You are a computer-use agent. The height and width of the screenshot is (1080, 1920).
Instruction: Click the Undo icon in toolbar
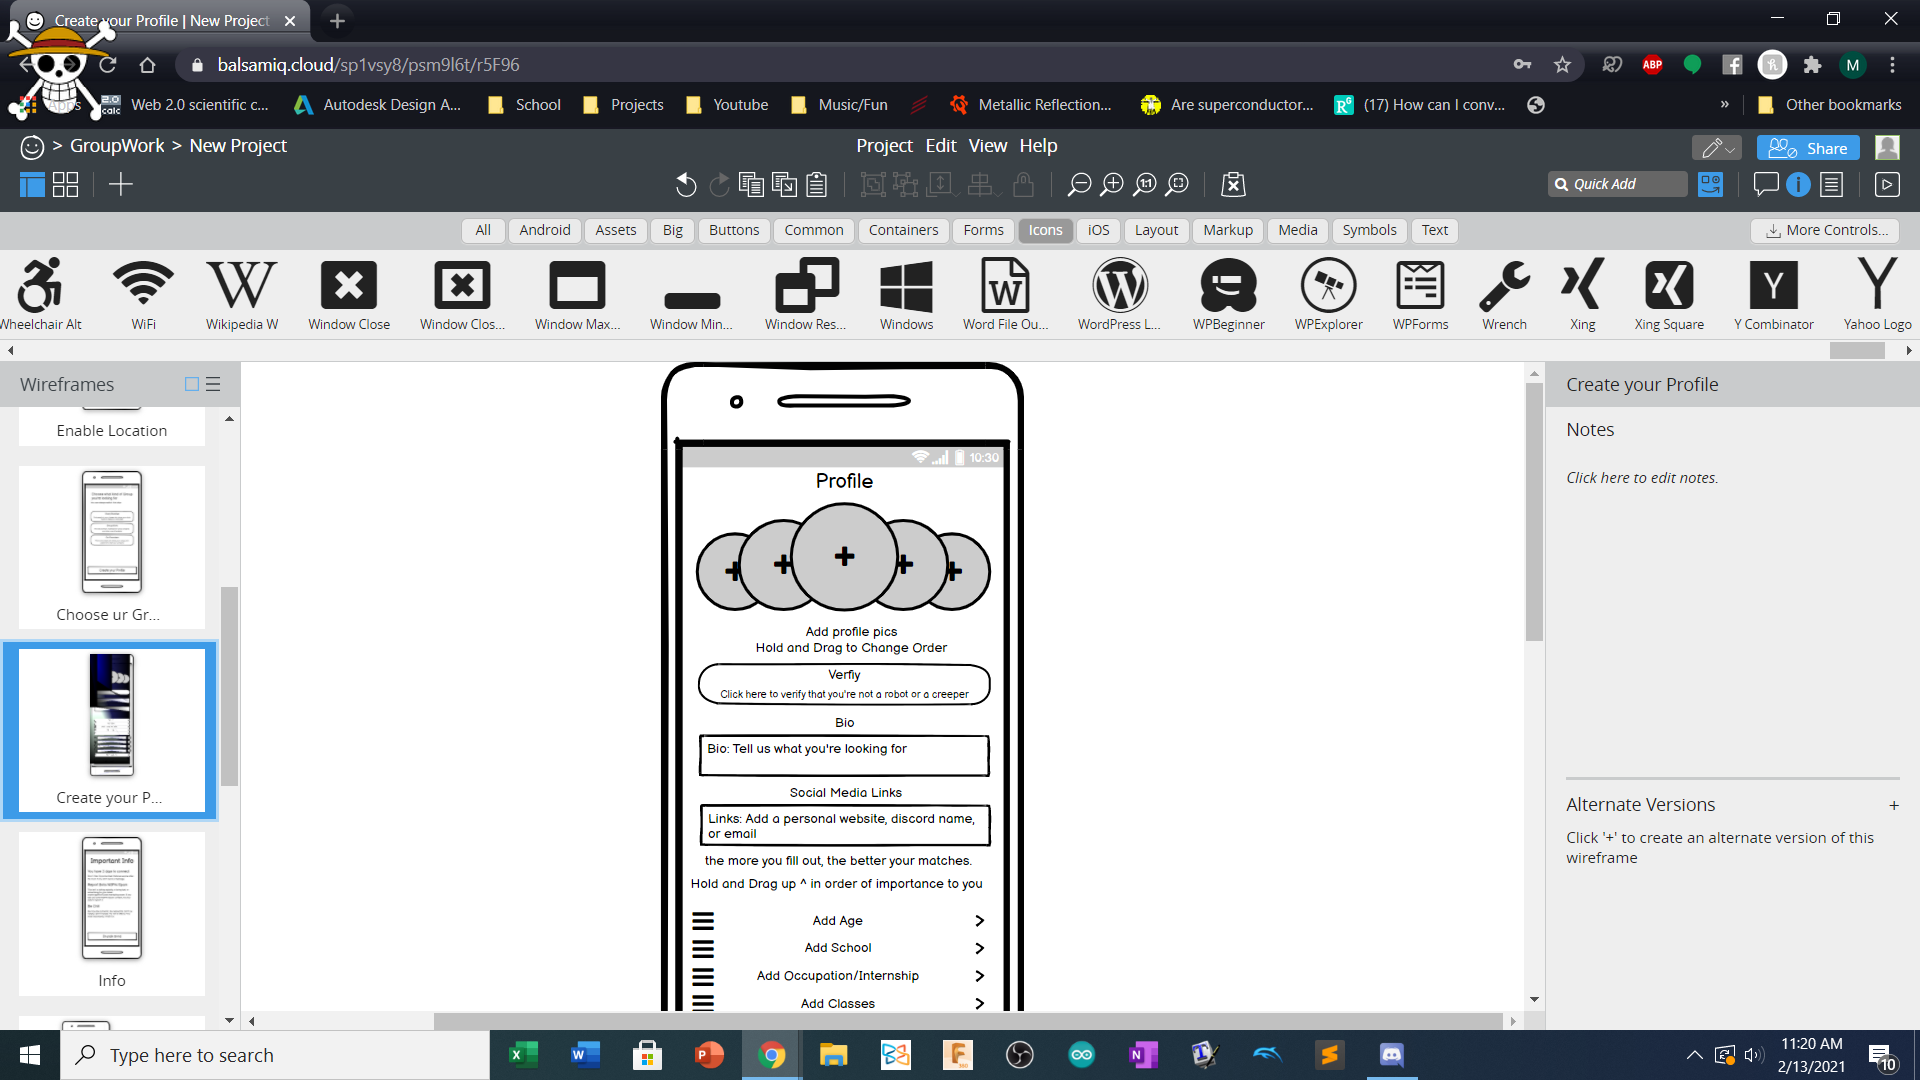[686, 185]
